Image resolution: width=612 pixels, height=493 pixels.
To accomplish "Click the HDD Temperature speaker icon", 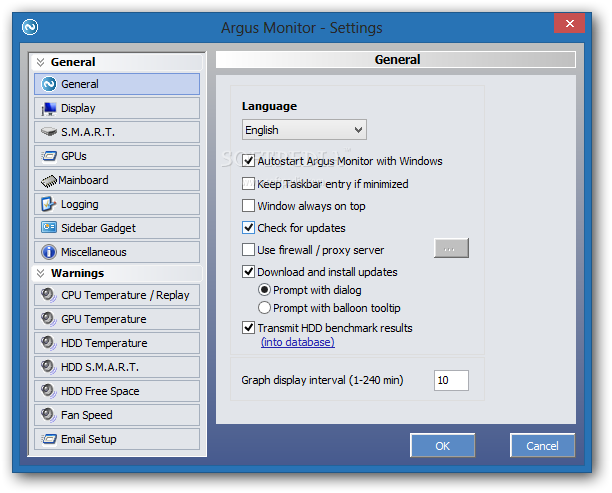I will (49, 343).
